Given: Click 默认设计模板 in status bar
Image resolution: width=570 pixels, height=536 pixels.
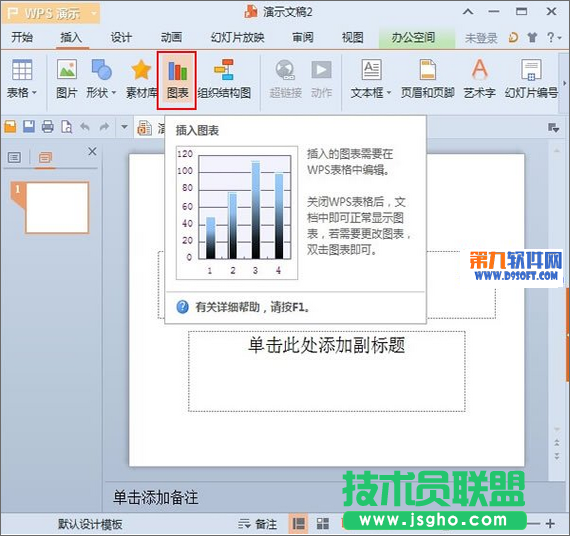Looking at the screenshot, I should pyautogui.click(x=90, y=524).
